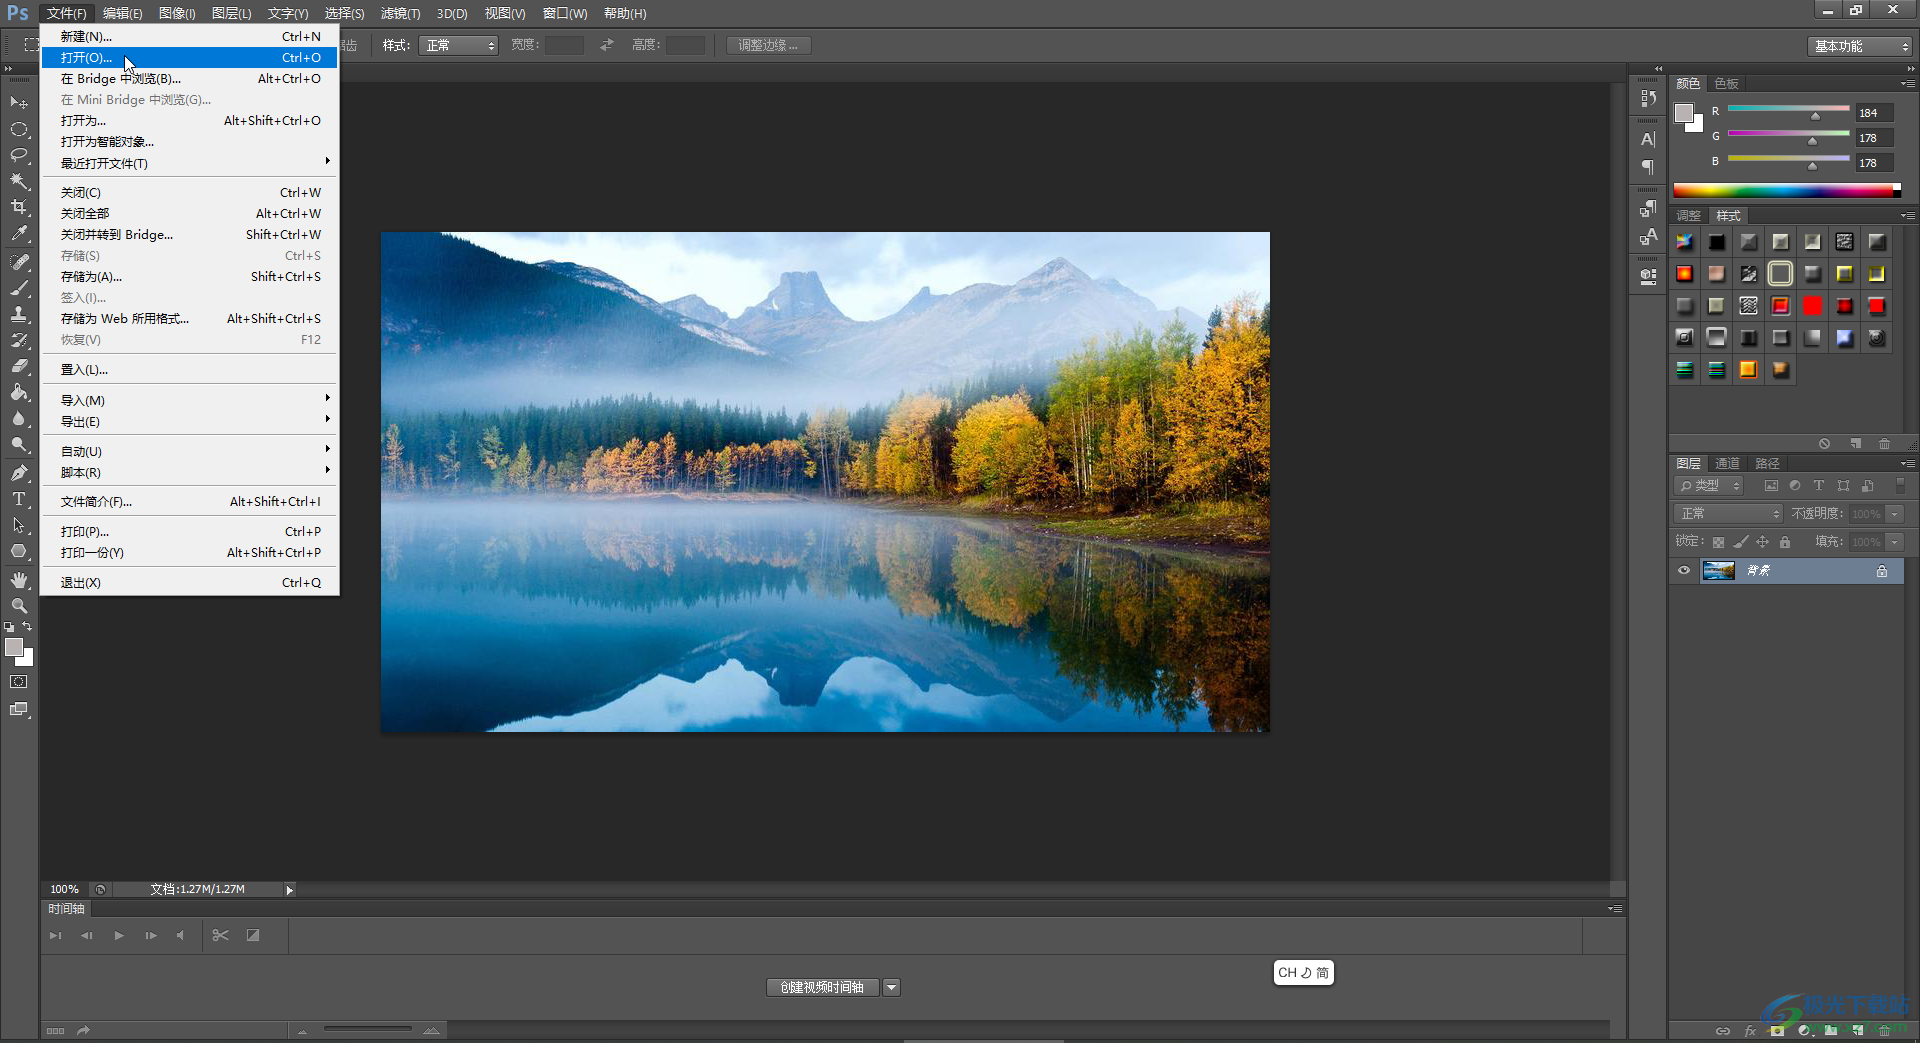Hide the 背景 layer with eye icon
Viewport: 1920px width, 1043px height.
click(1684, 570)
